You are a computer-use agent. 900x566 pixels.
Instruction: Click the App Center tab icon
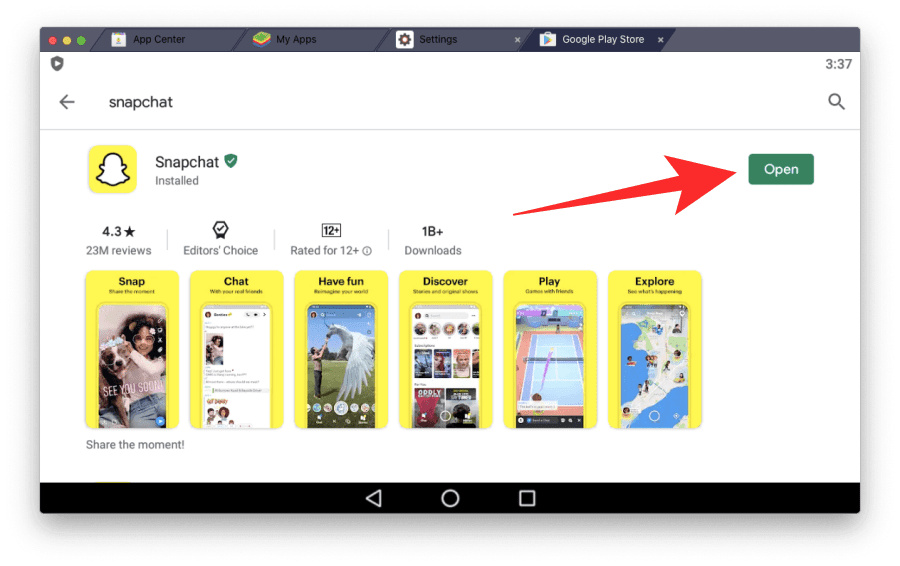(x=118, y=40)
